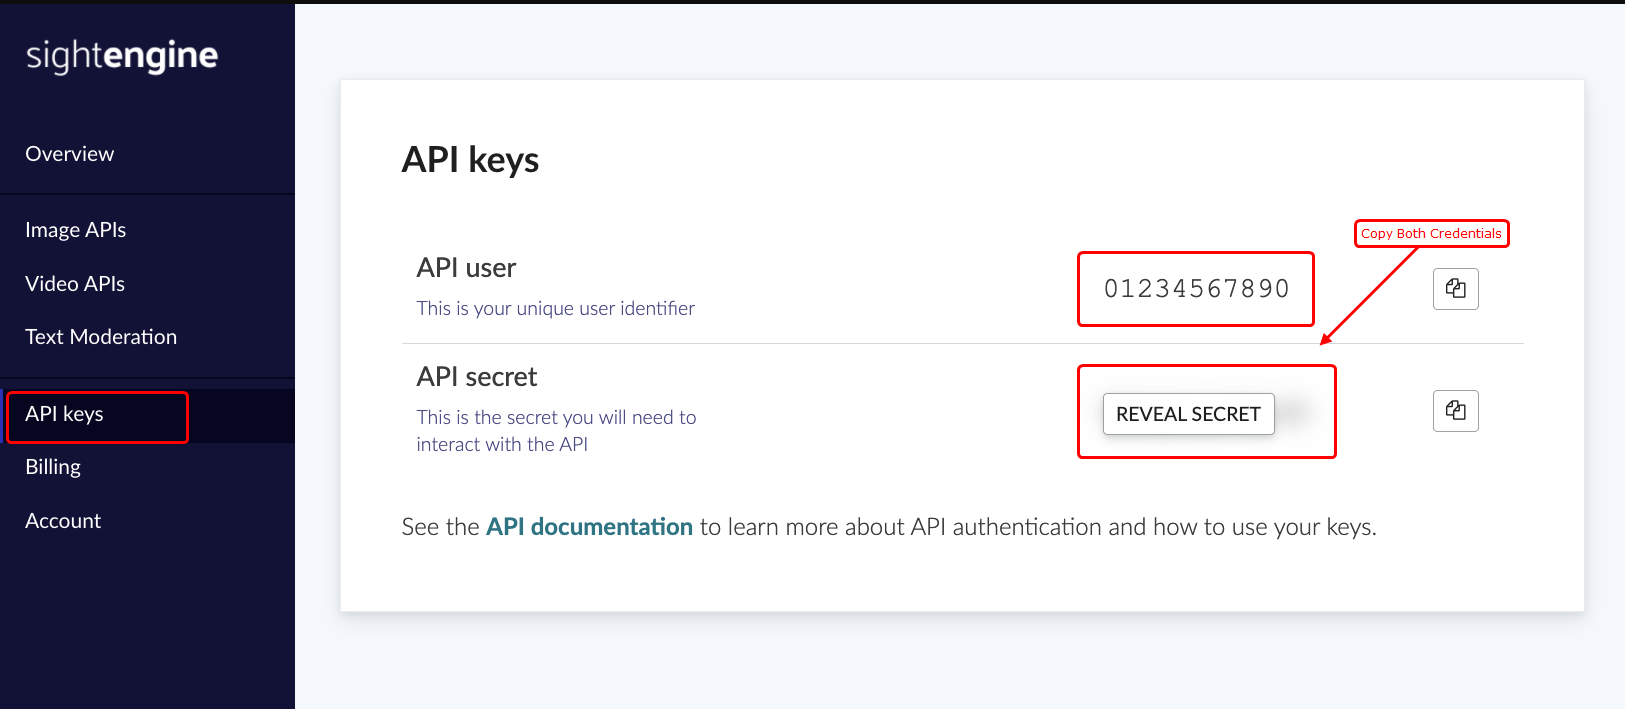Click the API user value 01234567890
The image size is (1625, 709).
(x=1196, y=289)
